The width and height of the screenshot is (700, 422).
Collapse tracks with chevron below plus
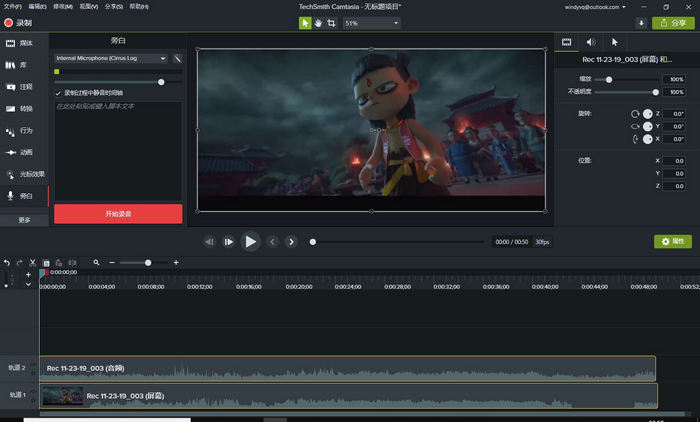28,284
